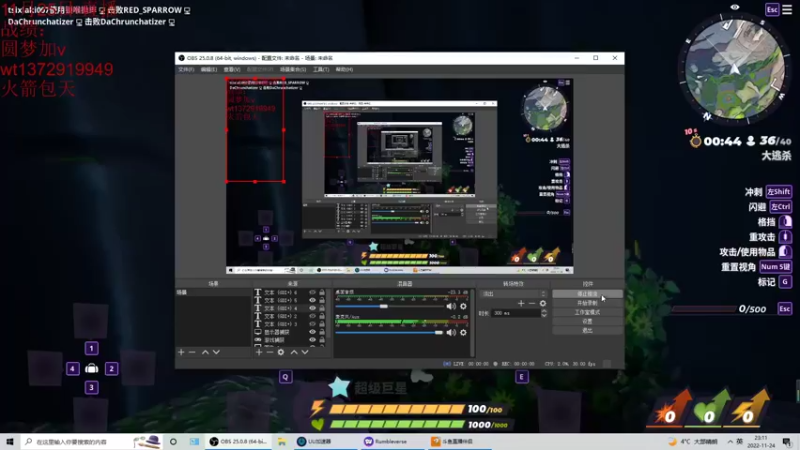Click the 停止推流 stop streaming button

tap(587, 294)
